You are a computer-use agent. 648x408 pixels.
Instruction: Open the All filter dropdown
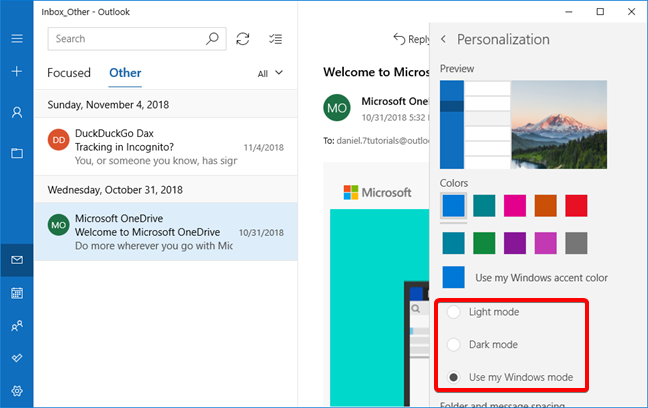[x=270, y=74]
